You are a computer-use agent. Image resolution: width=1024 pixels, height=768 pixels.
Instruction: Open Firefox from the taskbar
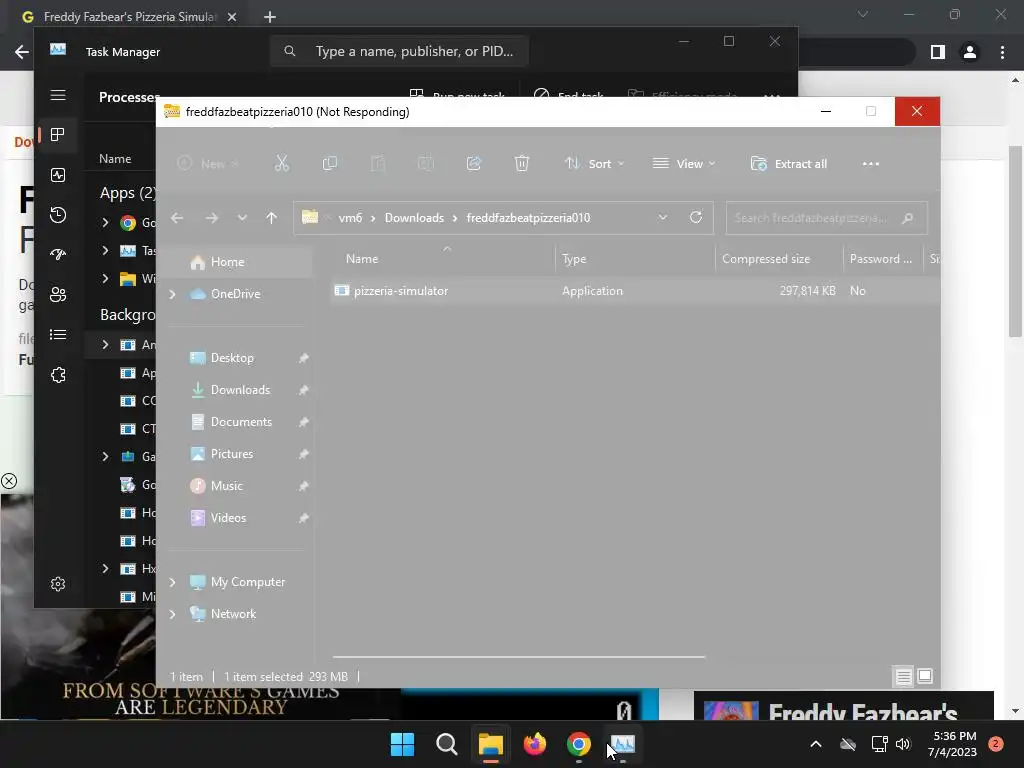[x=535, y=744]
